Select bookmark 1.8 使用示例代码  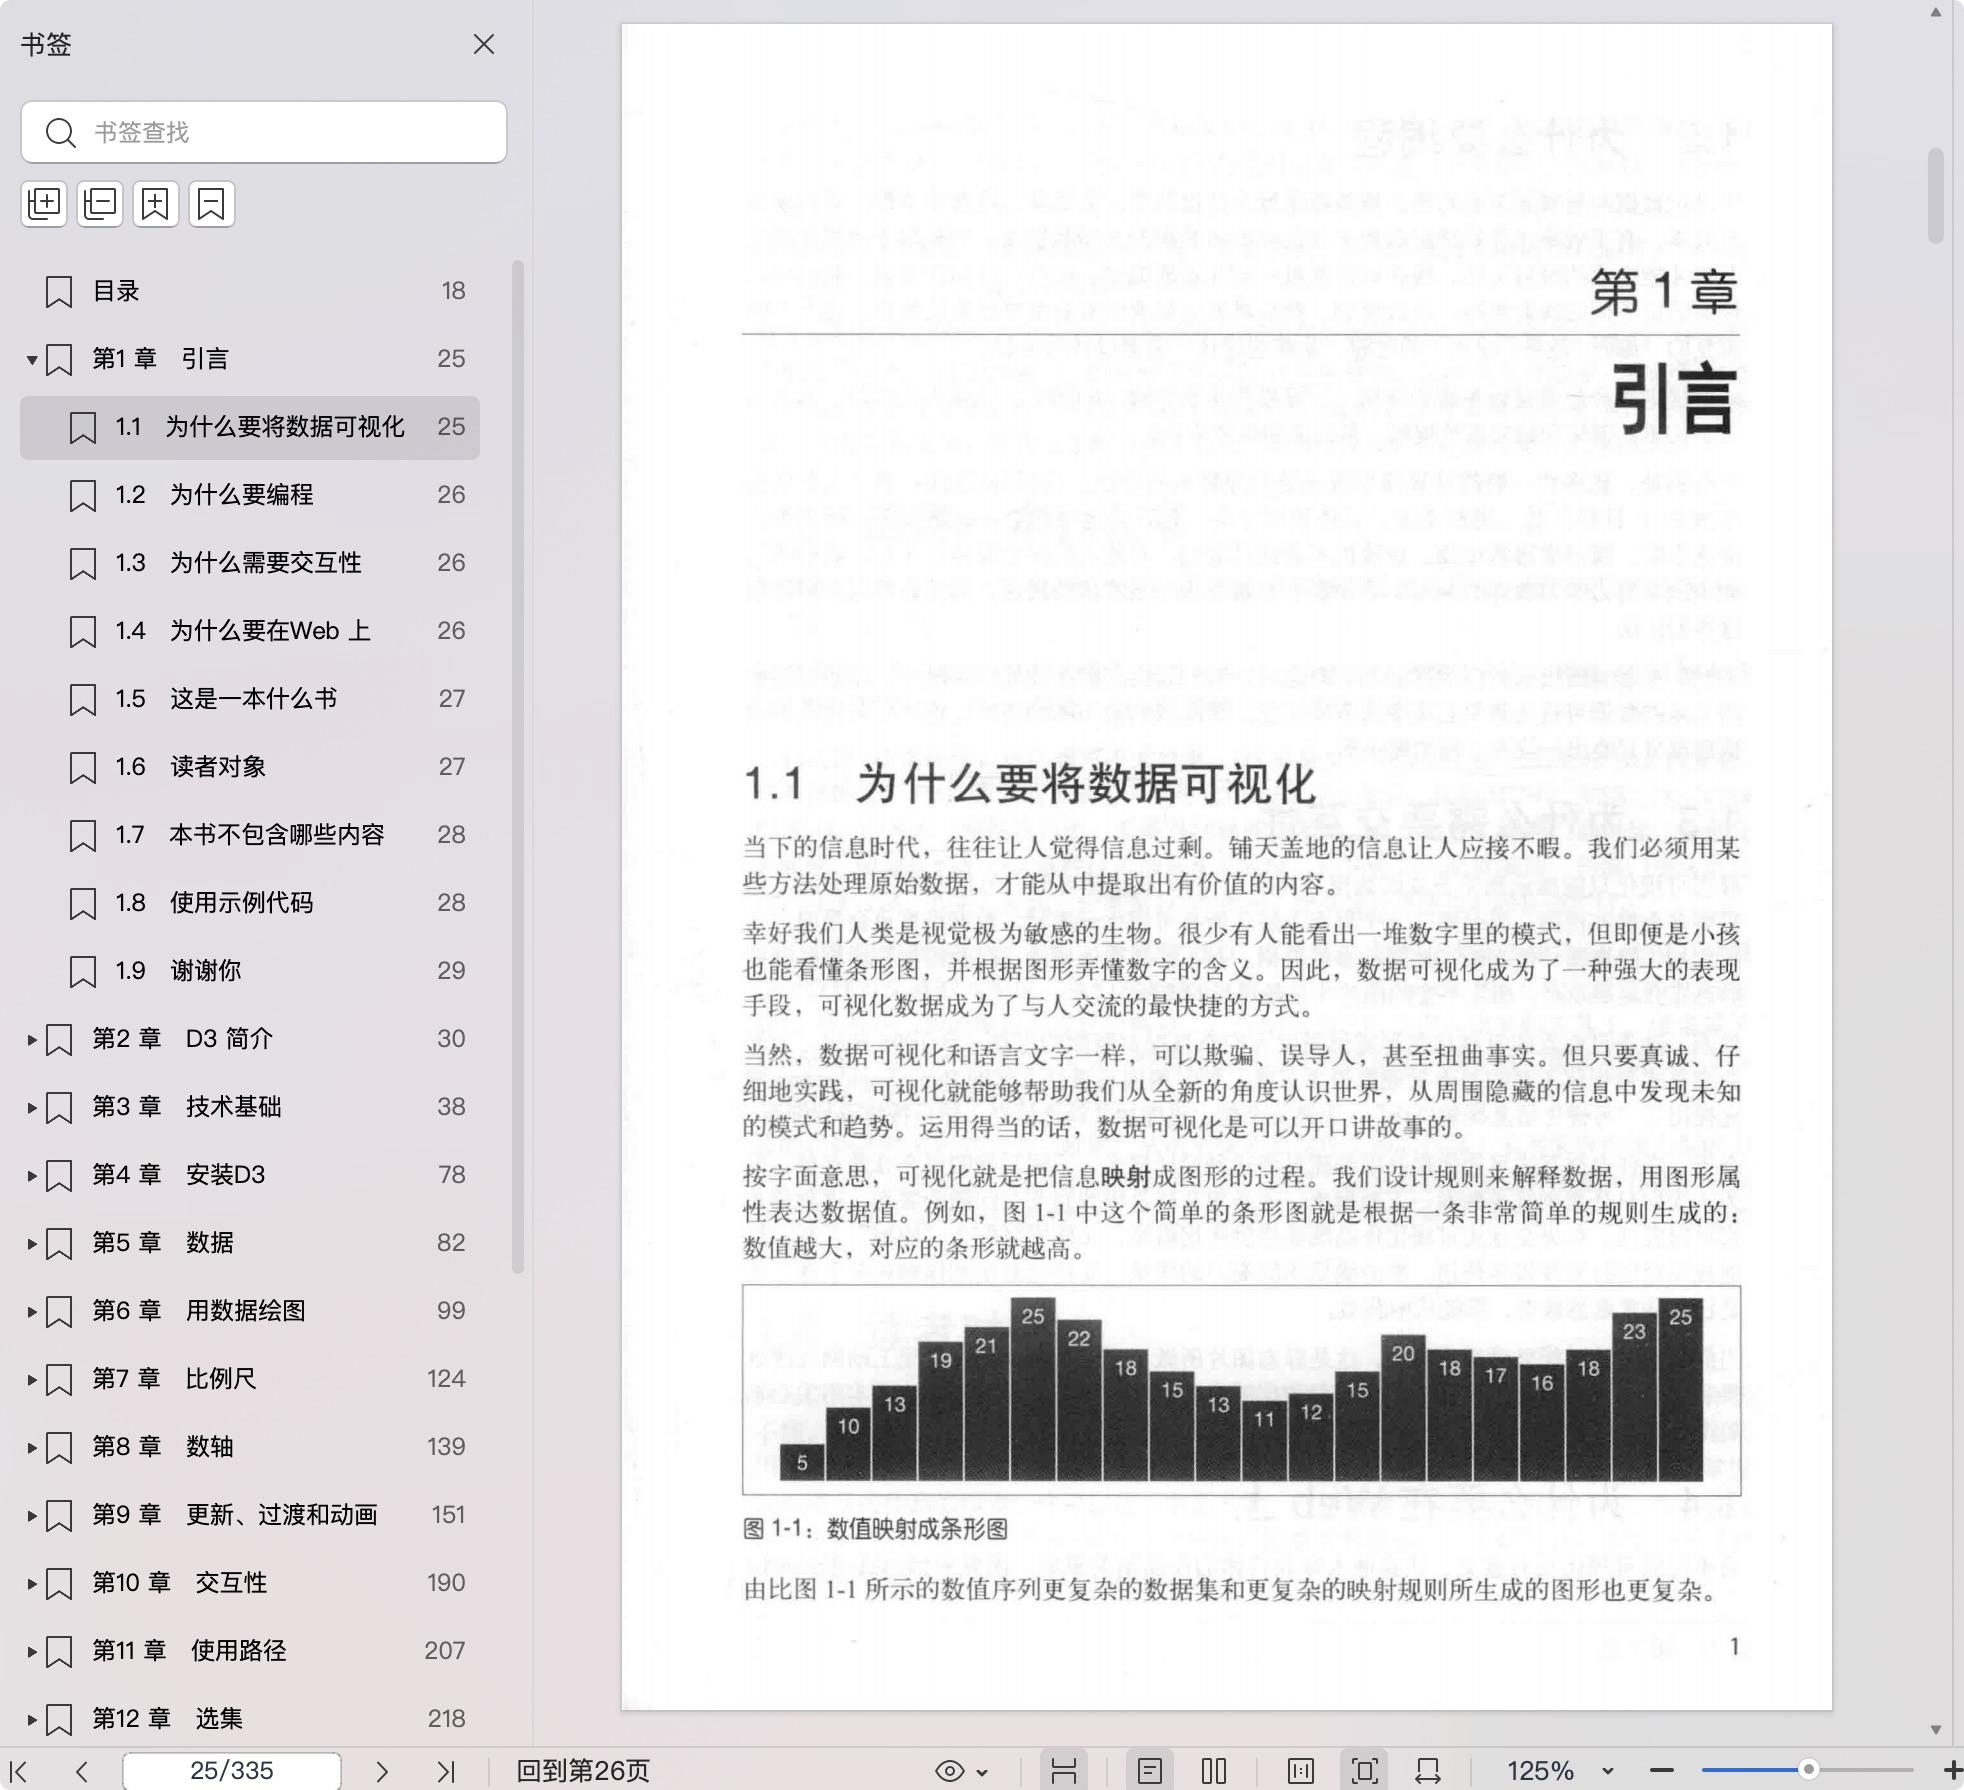[250, 903]
